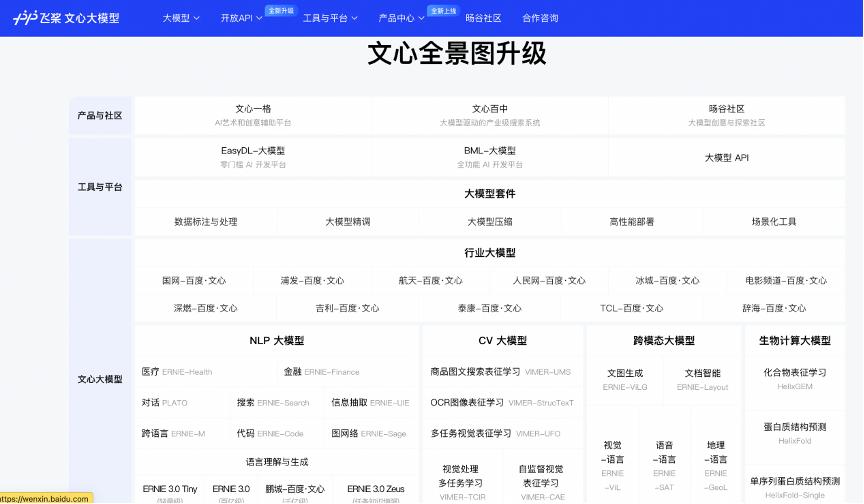
Task: Open 多任务视觉表征学习 VIMER-UFO
Action: click(x=495, y=433)
